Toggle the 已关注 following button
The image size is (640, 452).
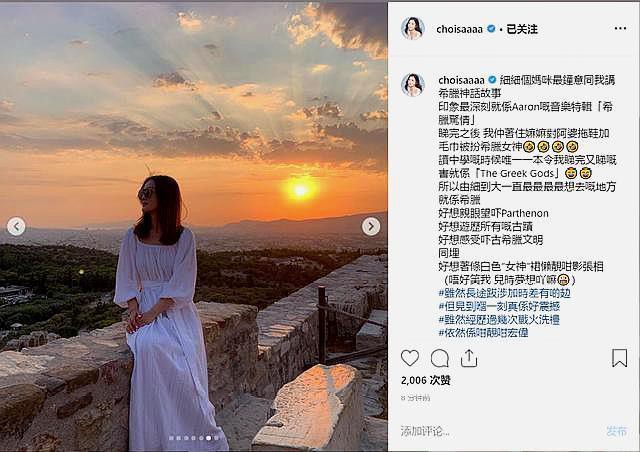click(x=522, y=29)
